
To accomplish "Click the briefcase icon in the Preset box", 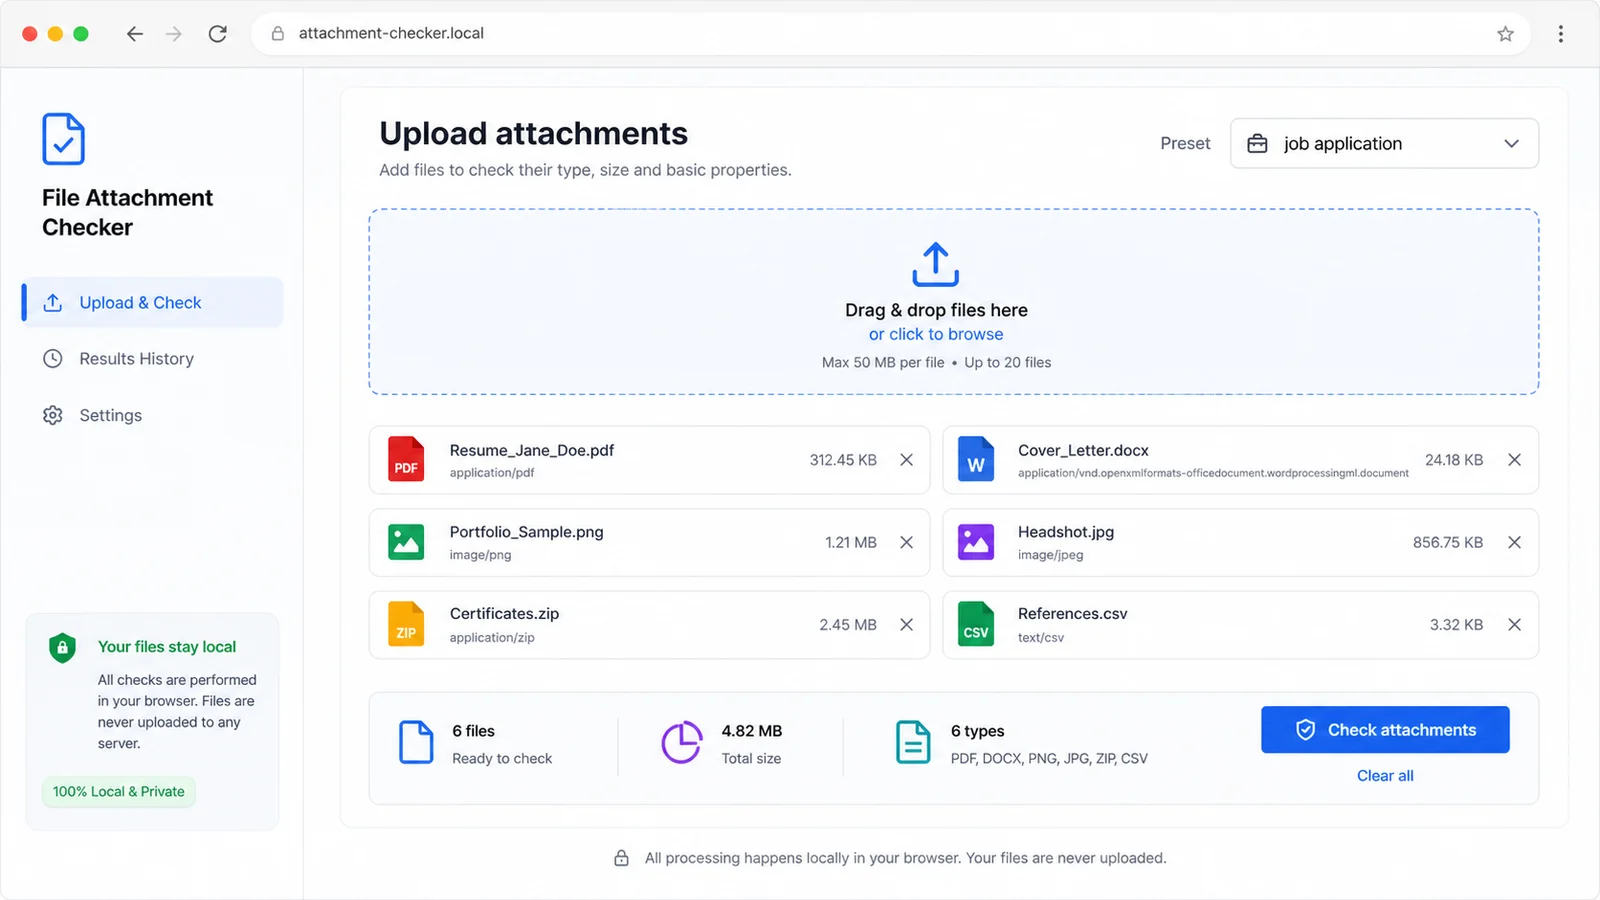I will tap(1257, 144).
